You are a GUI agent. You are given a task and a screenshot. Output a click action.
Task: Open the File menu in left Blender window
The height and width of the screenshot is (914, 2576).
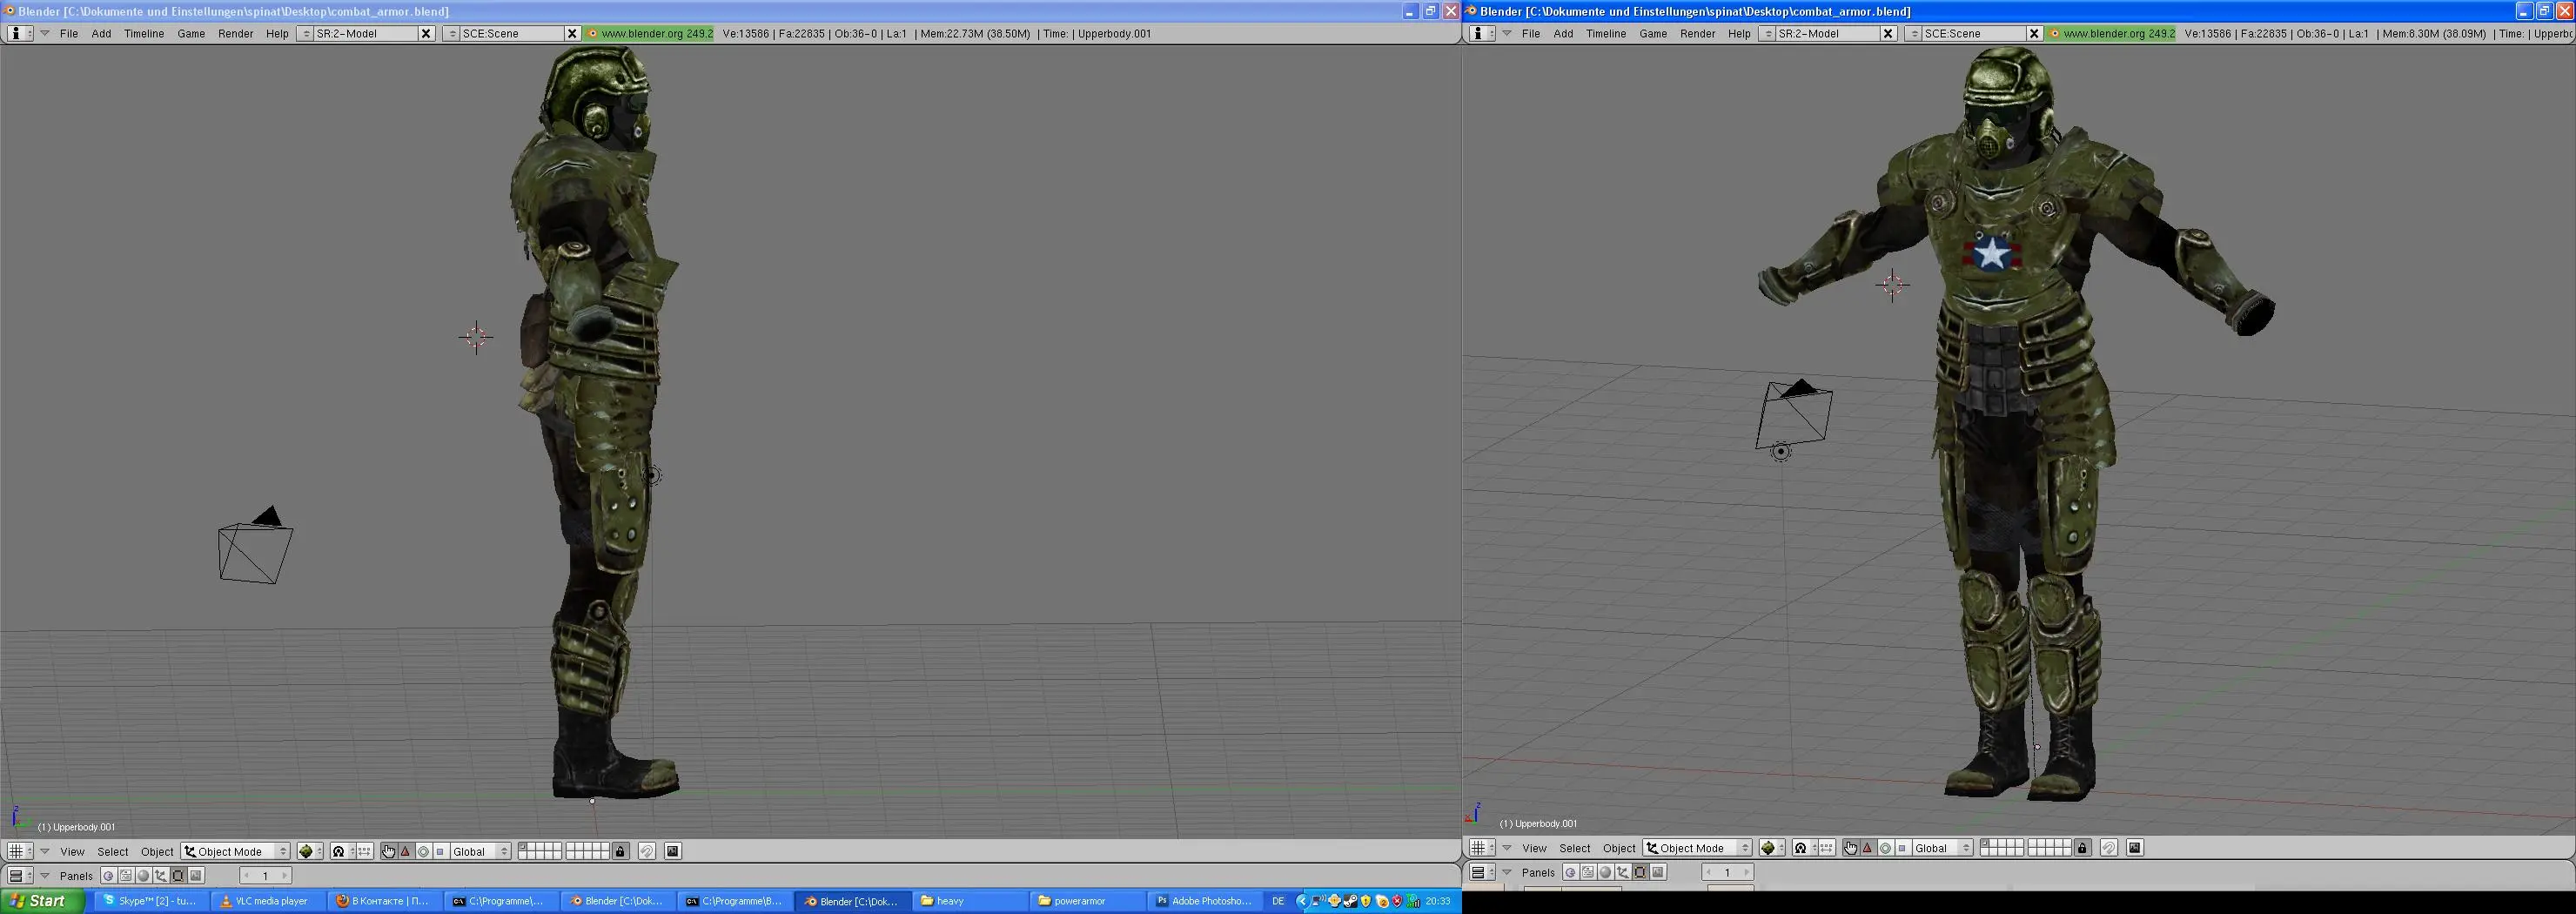(69, 33)
